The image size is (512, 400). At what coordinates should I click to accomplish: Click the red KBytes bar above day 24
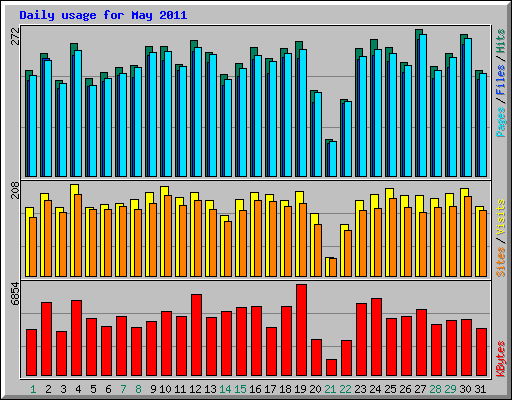[376, 337]
